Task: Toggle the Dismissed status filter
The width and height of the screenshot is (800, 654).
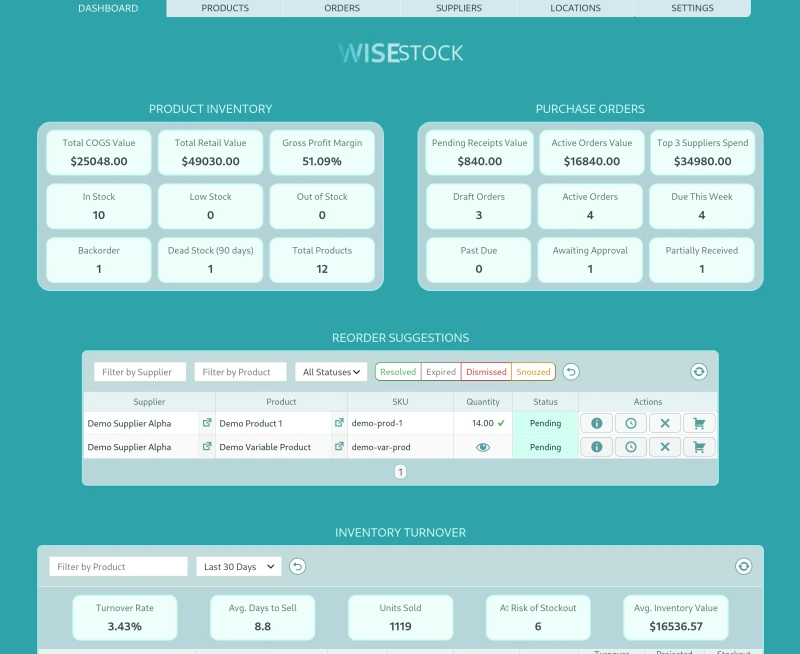Action: (486, 372)
